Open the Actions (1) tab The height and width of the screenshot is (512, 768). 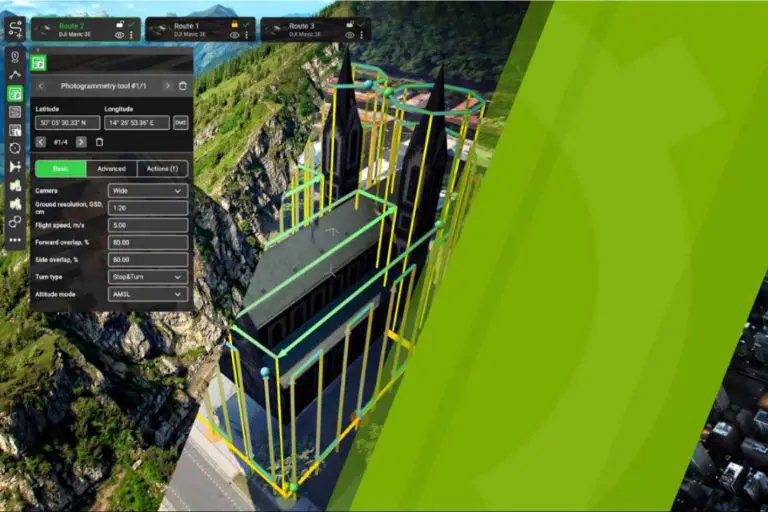click(x=162, y=168)
